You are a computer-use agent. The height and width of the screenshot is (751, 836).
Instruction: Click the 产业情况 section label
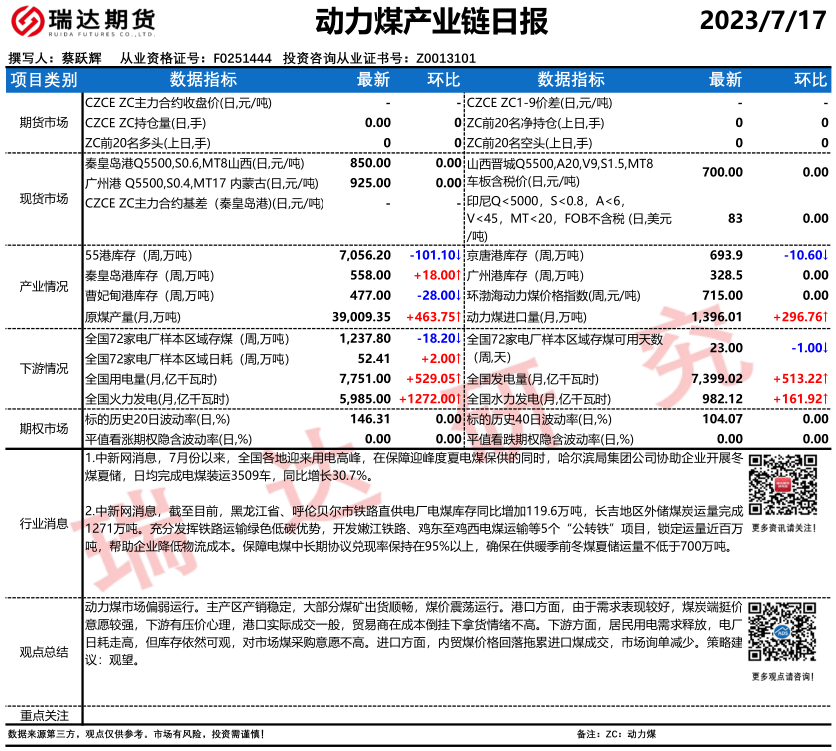click(43, 286)
